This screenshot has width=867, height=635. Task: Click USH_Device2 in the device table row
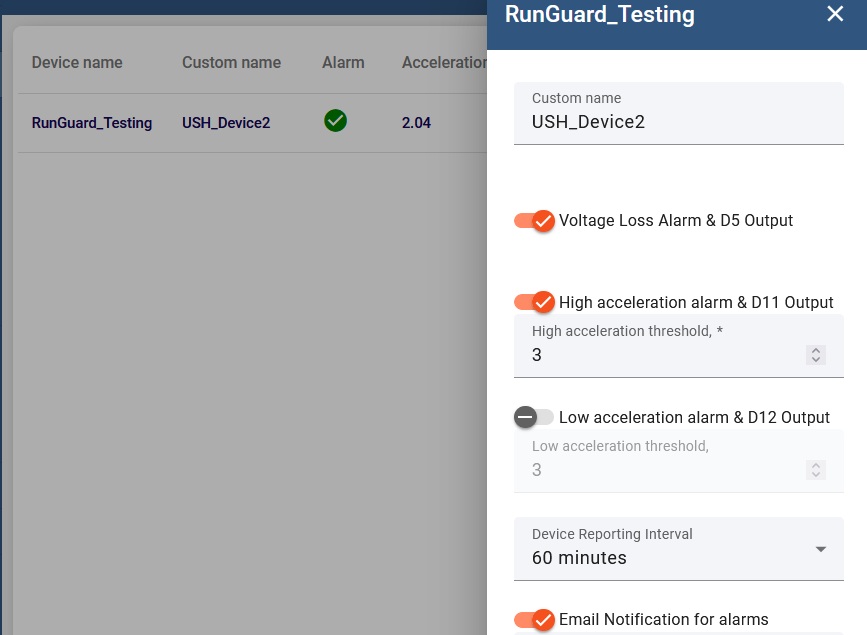(x=225, y=122)
